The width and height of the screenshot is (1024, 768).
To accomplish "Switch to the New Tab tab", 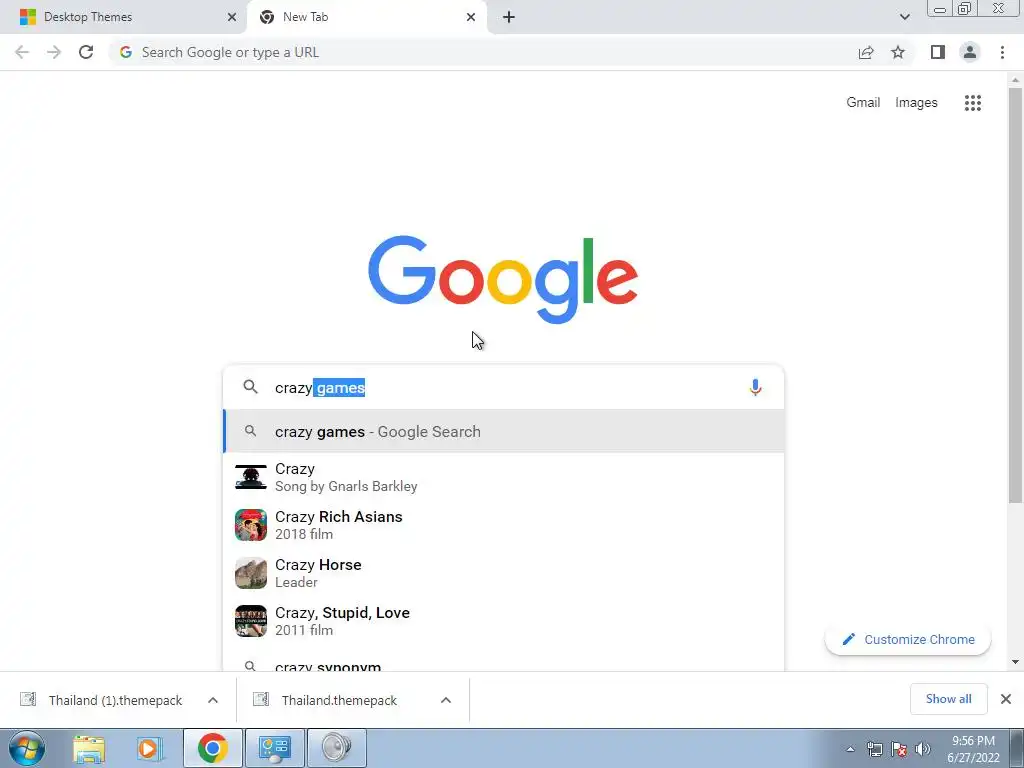I will click(x=366, y=17).
